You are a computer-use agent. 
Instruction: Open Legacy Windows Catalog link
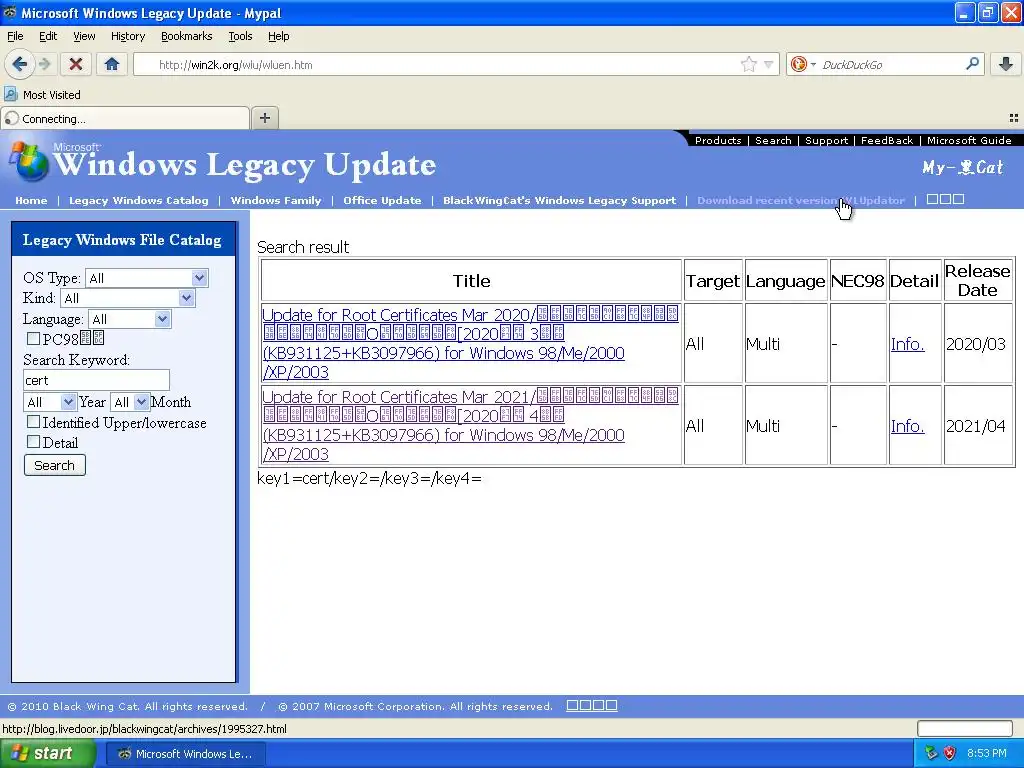click(x=138, y=200)
